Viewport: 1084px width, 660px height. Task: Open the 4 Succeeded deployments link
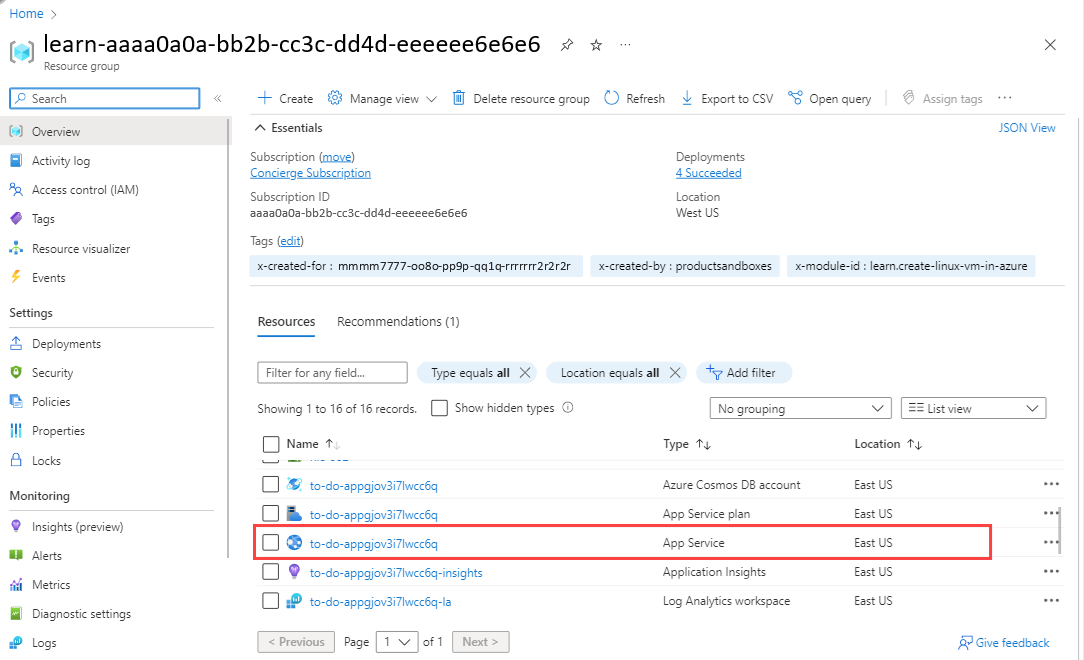click(709, 173)
